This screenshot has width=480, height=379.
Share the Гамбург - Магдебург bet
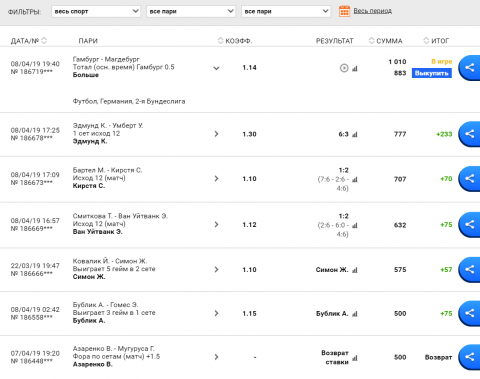pos(469,68)
